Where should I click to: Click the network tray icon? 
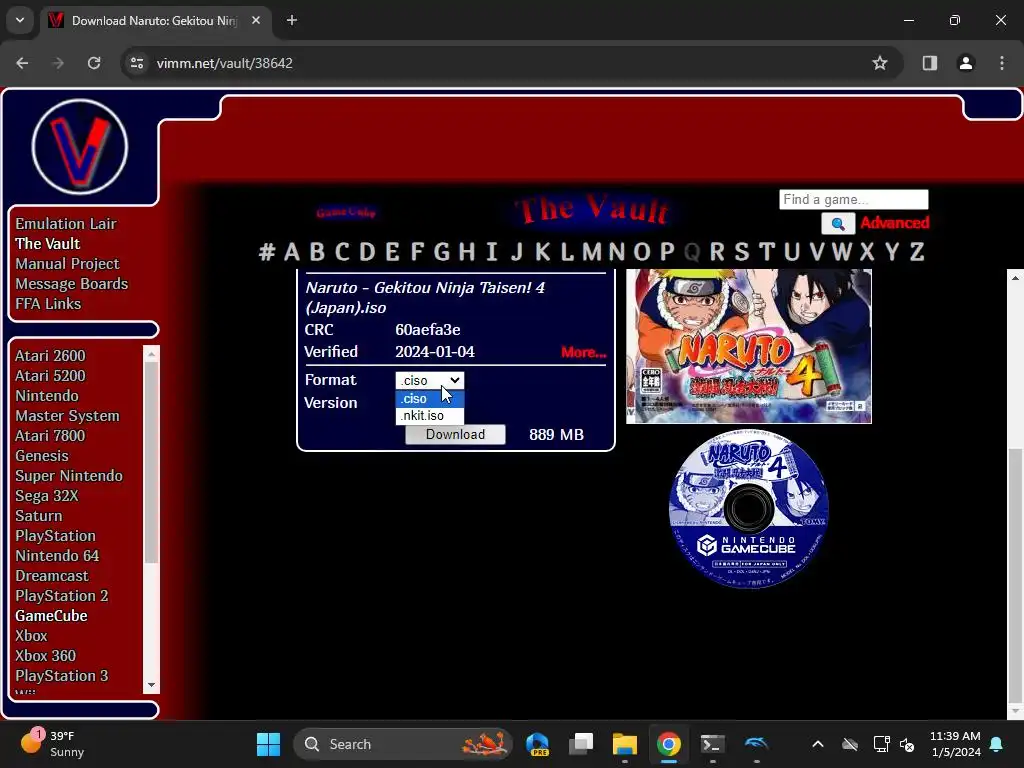click(x=881, y=744)
